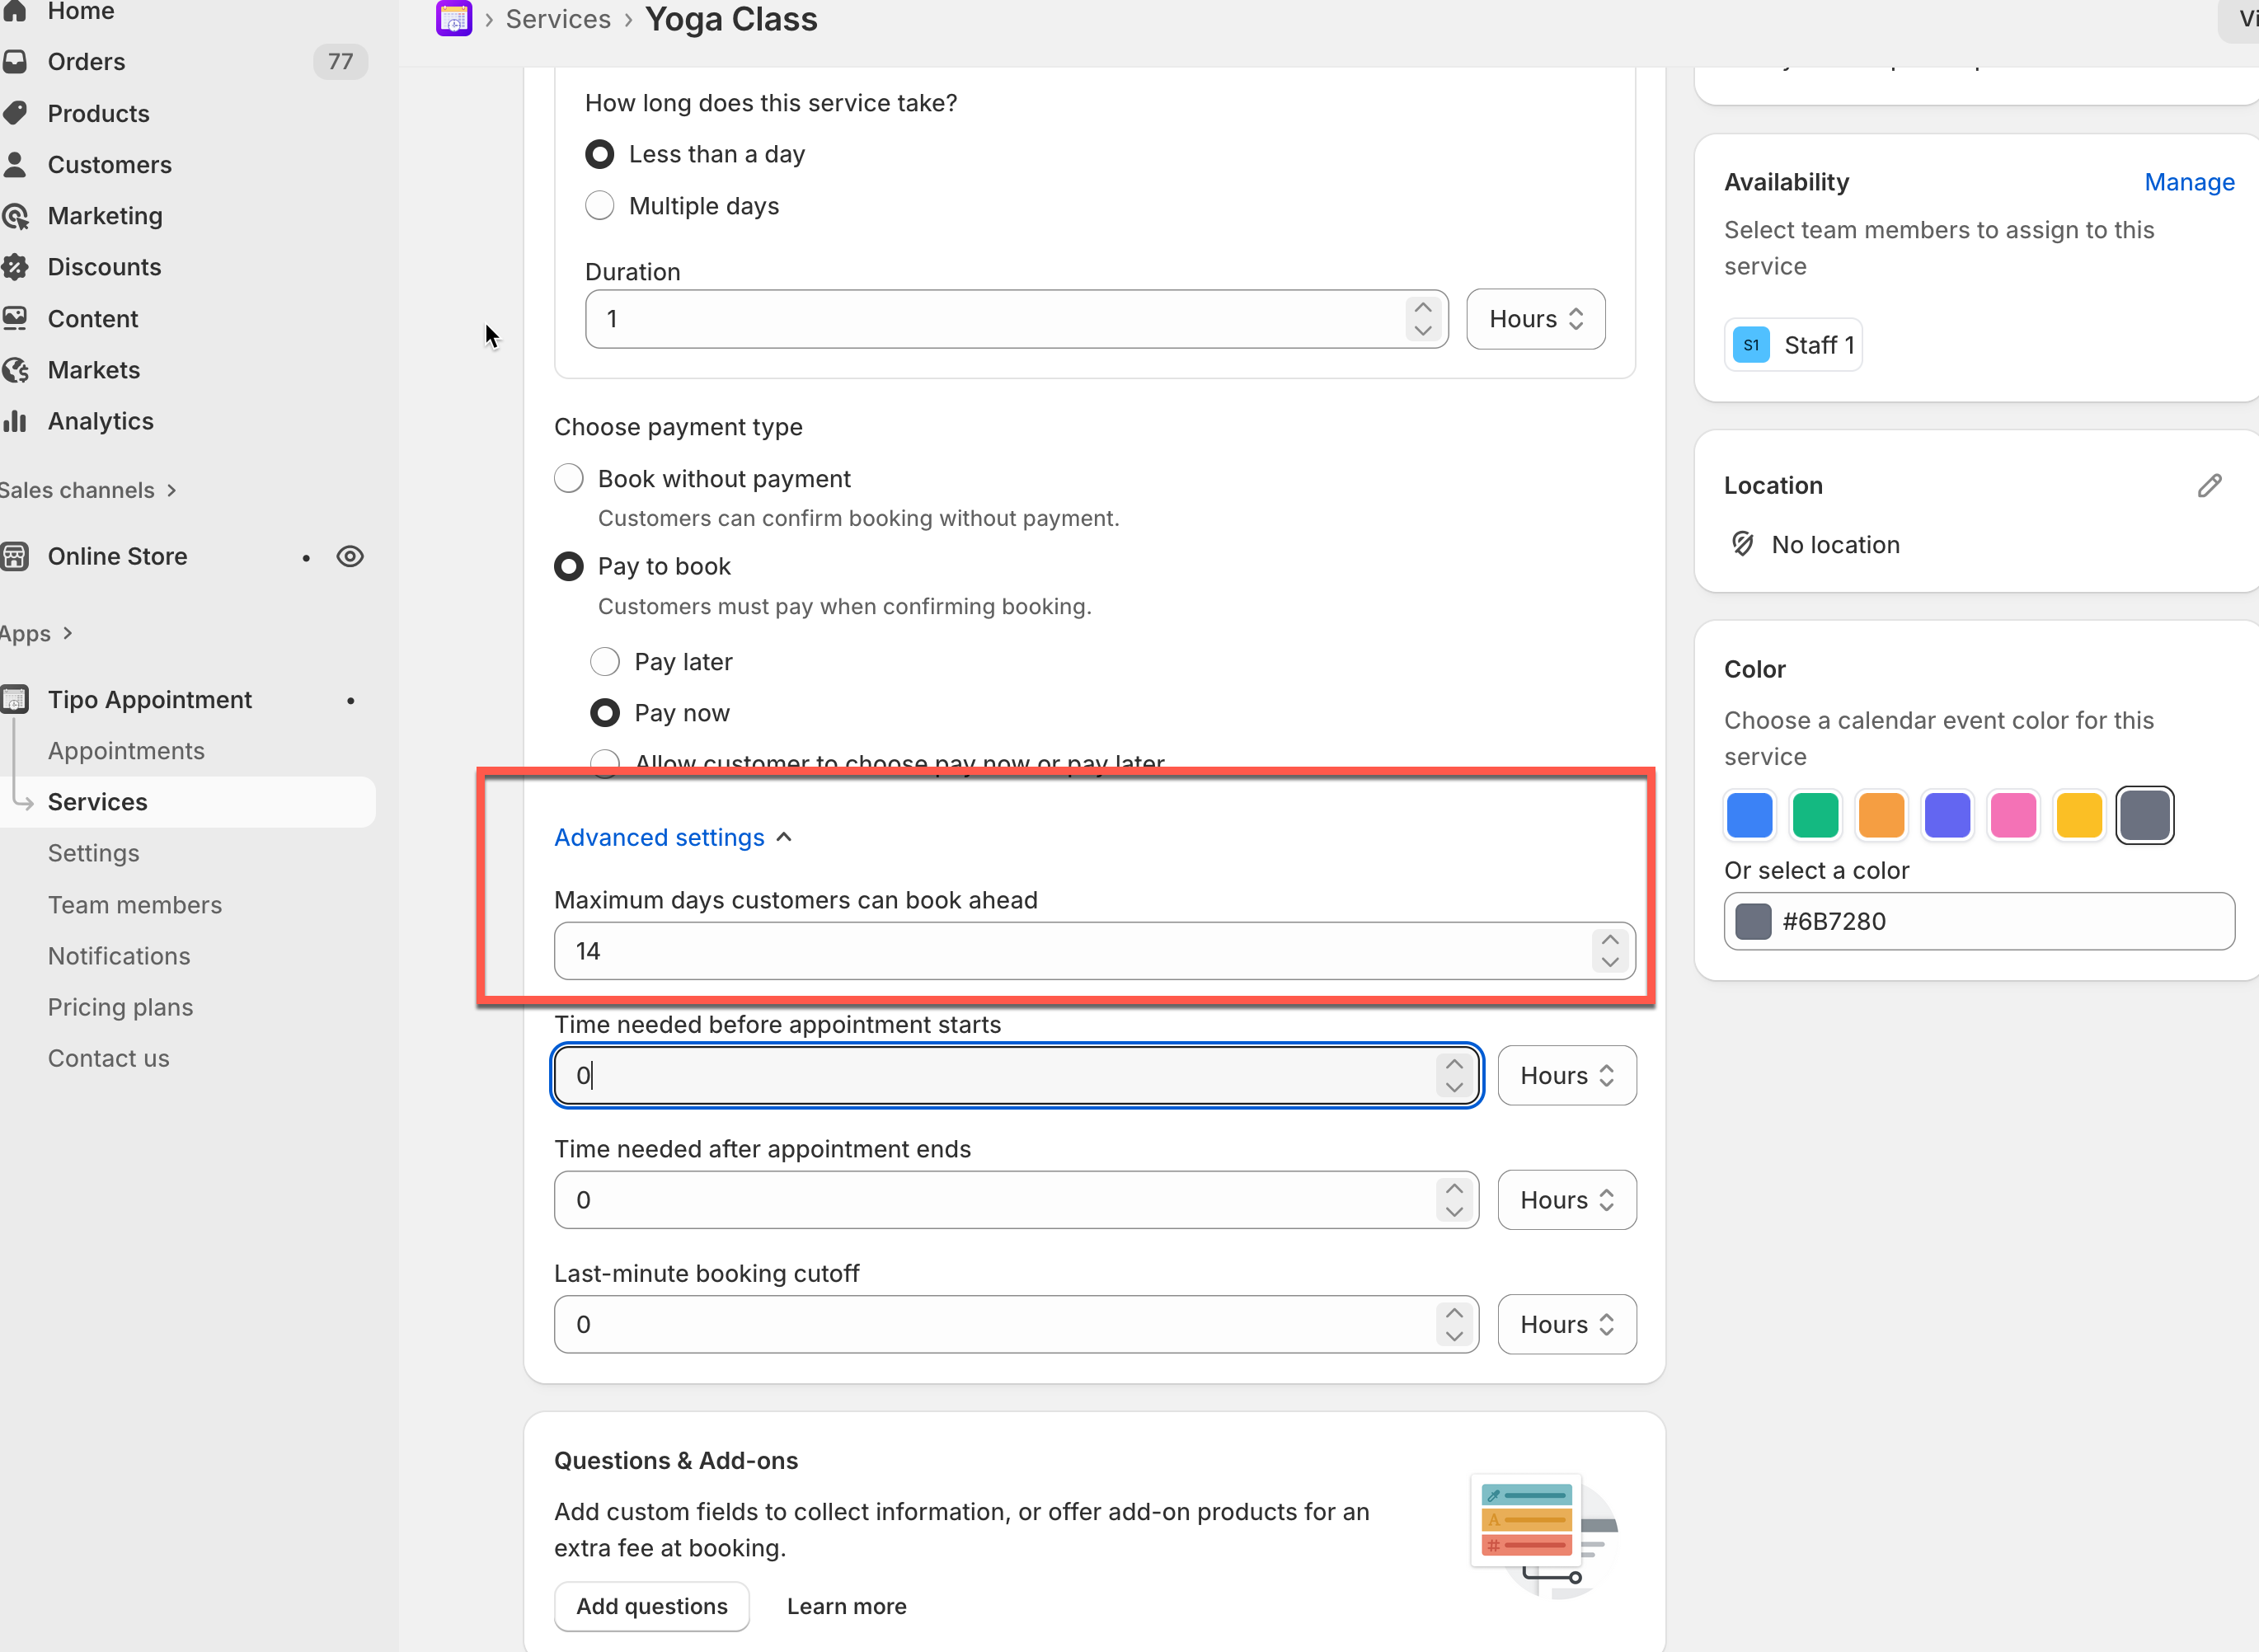Image resolution: width=2259 pixels, height=1652 pixels.
Task: Click the Staff 1 avatar badge
Action: (x=1751, y=345)
